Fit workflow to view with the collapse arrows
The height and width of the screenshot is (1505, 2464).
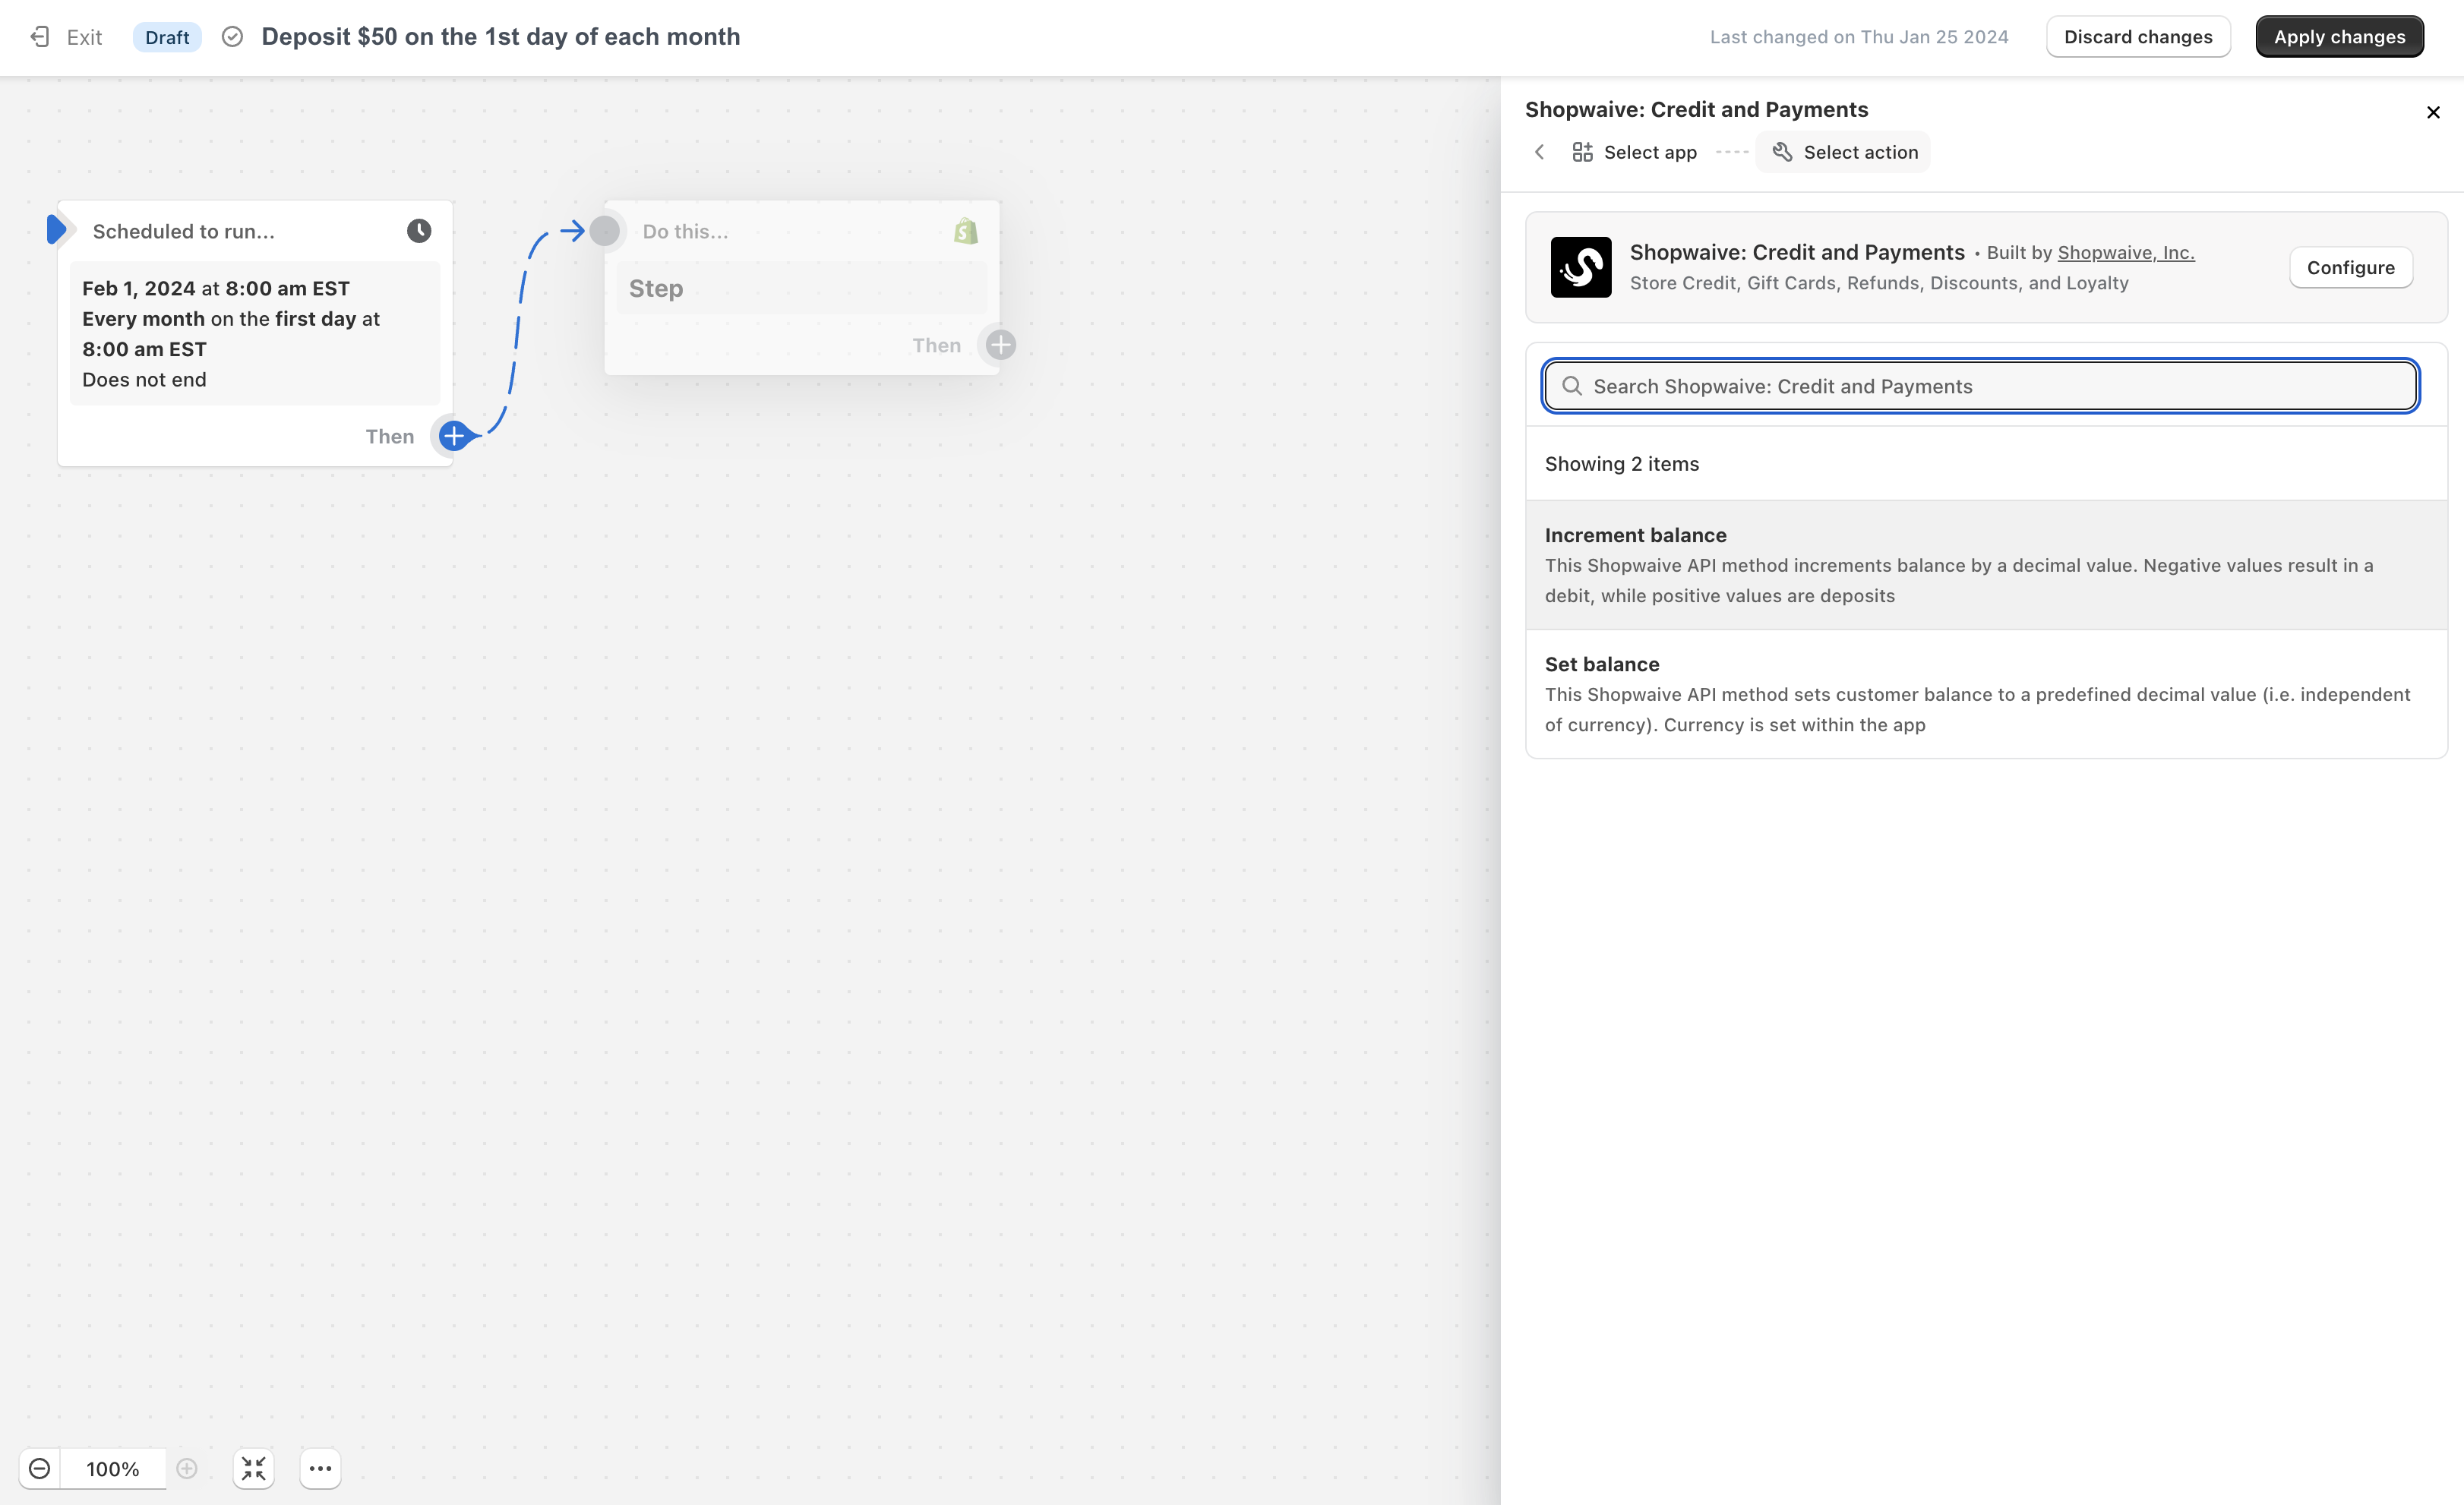pos(254,1469)
